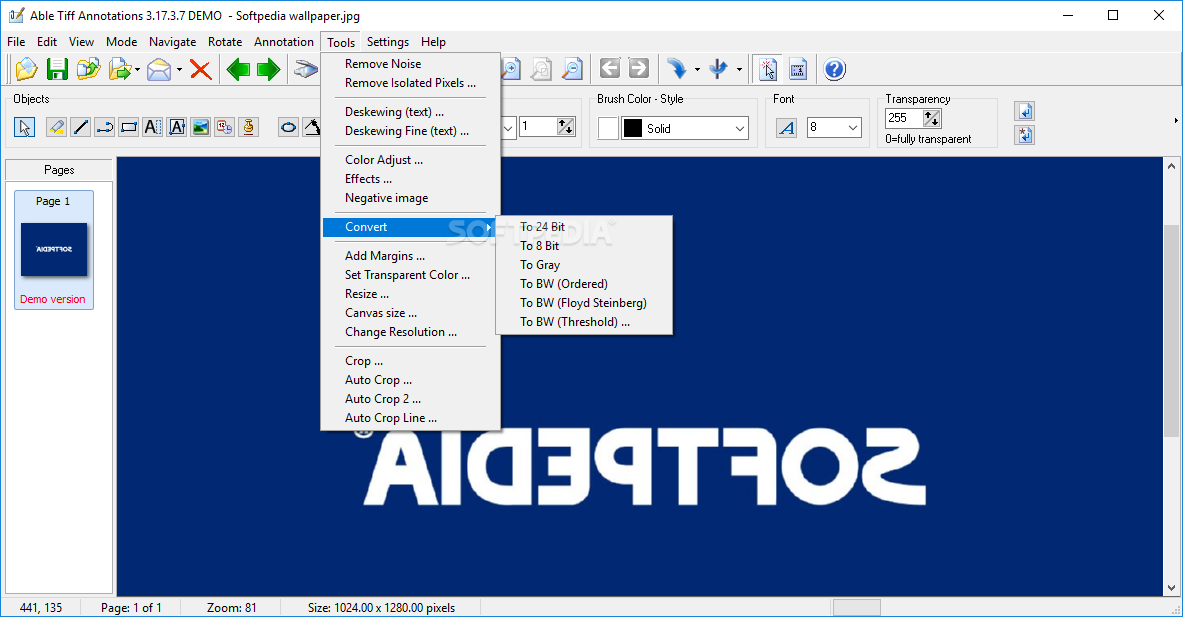Select the rubber stamp tool

click(249, 127)
